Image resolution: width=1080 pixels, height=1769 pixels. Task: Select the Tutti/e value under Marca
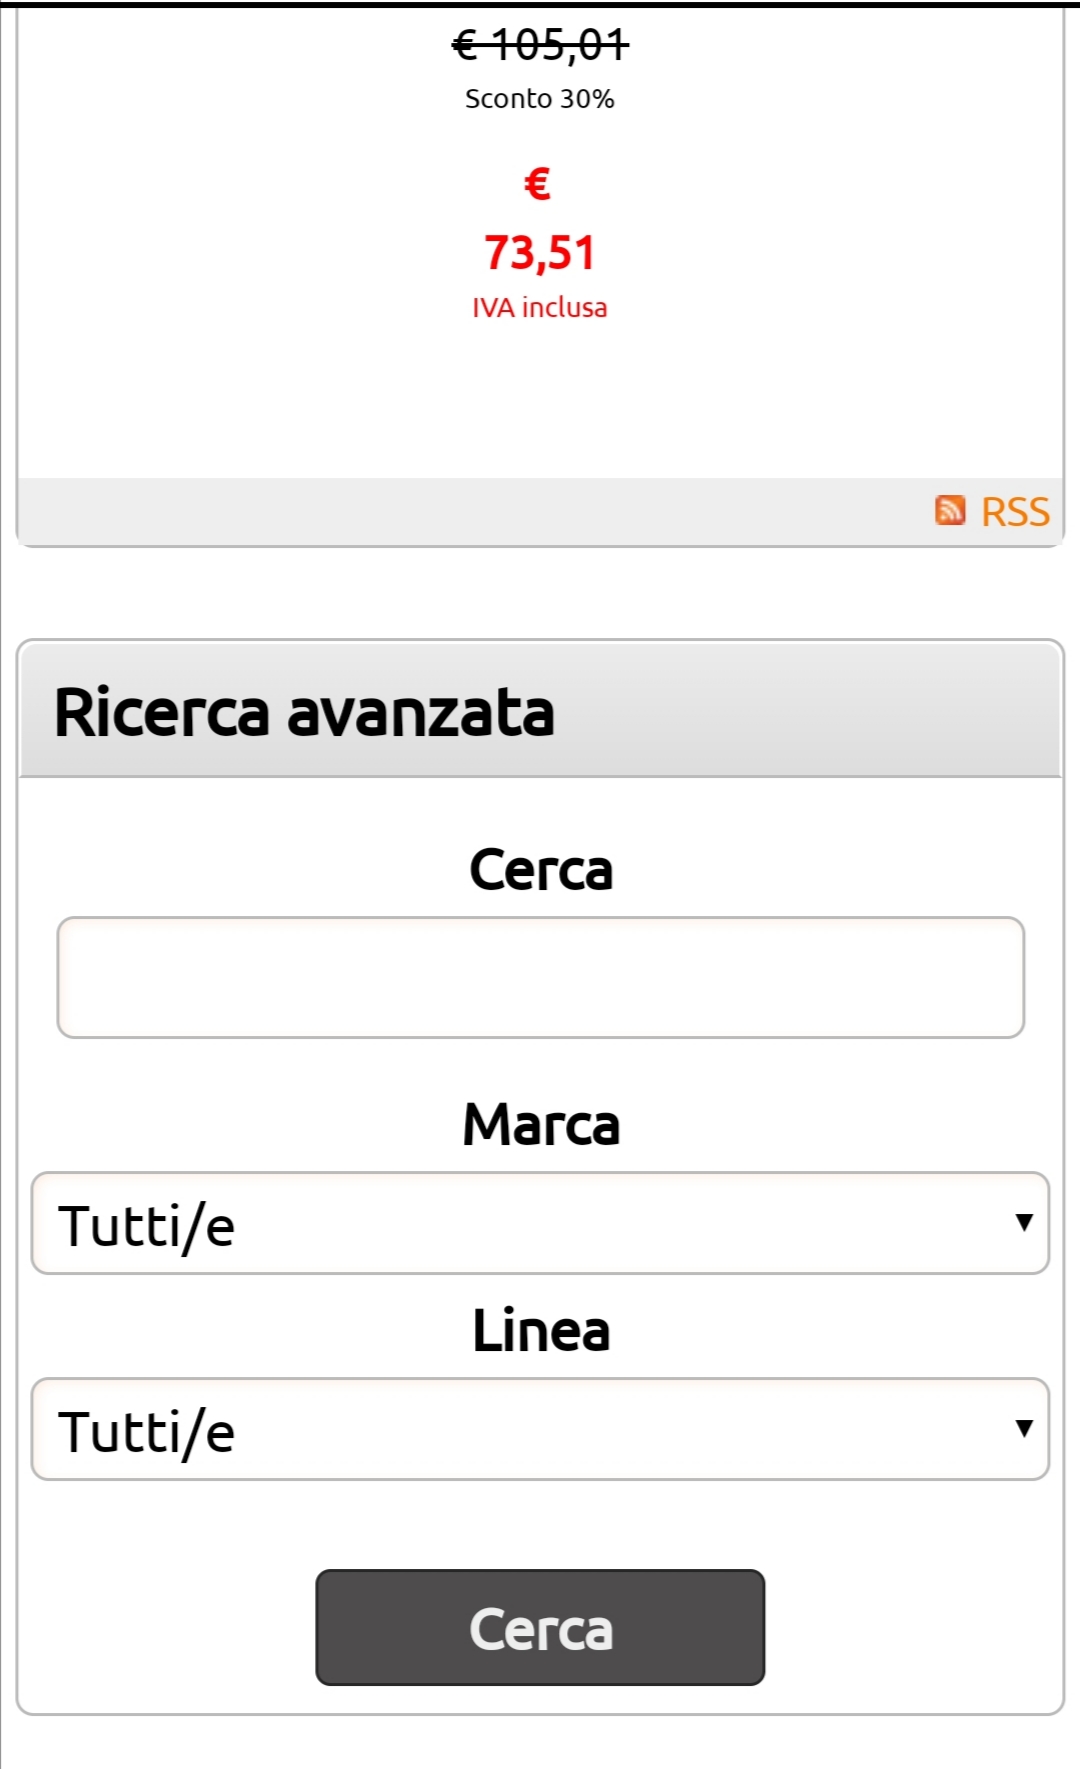pos(147,1226)
